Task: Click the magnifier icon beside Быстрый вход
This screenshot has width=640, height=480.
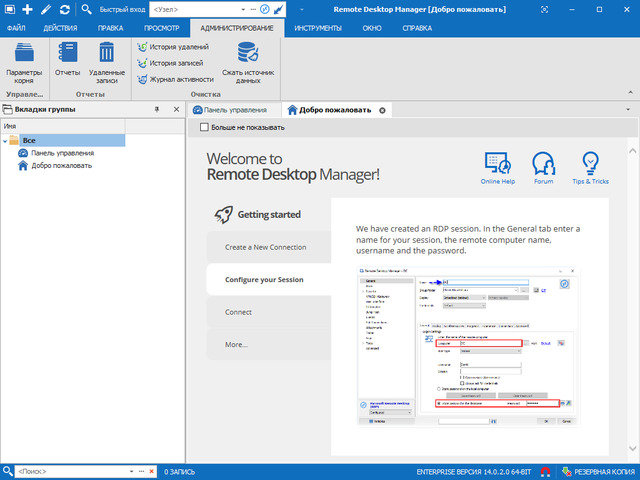Action: click(x=86, y=9)
